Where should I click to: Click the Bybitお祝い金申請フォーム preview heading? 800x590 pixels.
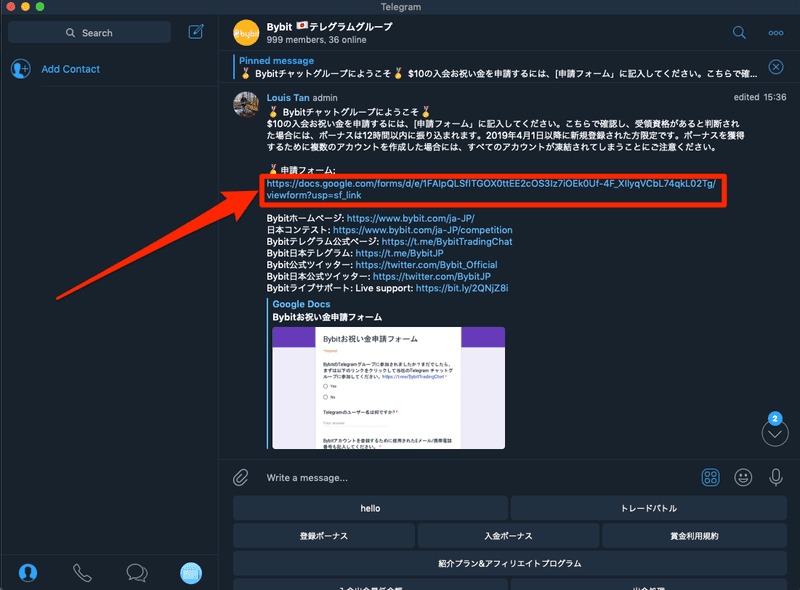pos(327,317)
